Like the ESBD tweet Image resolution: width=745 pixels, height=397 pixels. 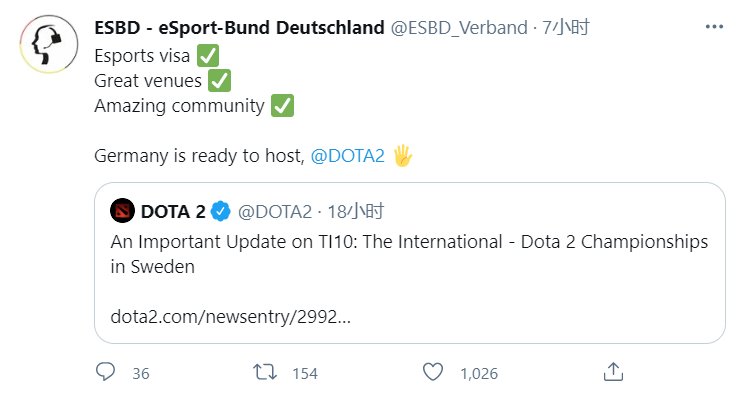433,372
